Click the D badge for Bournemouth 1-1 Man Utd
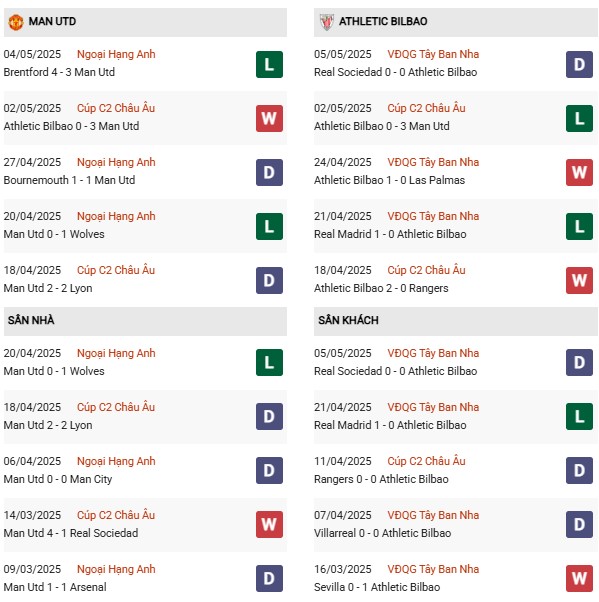The width and height of the screenshot is (599, 602). pos(269,172)
